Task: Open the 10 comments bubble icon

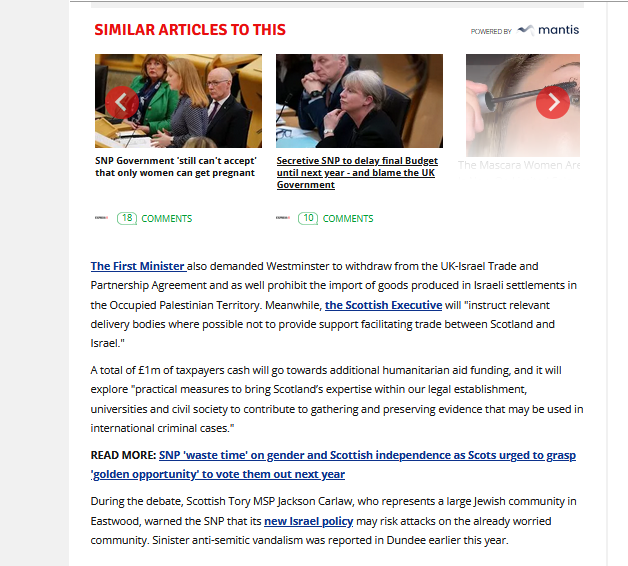Action: 308,218
